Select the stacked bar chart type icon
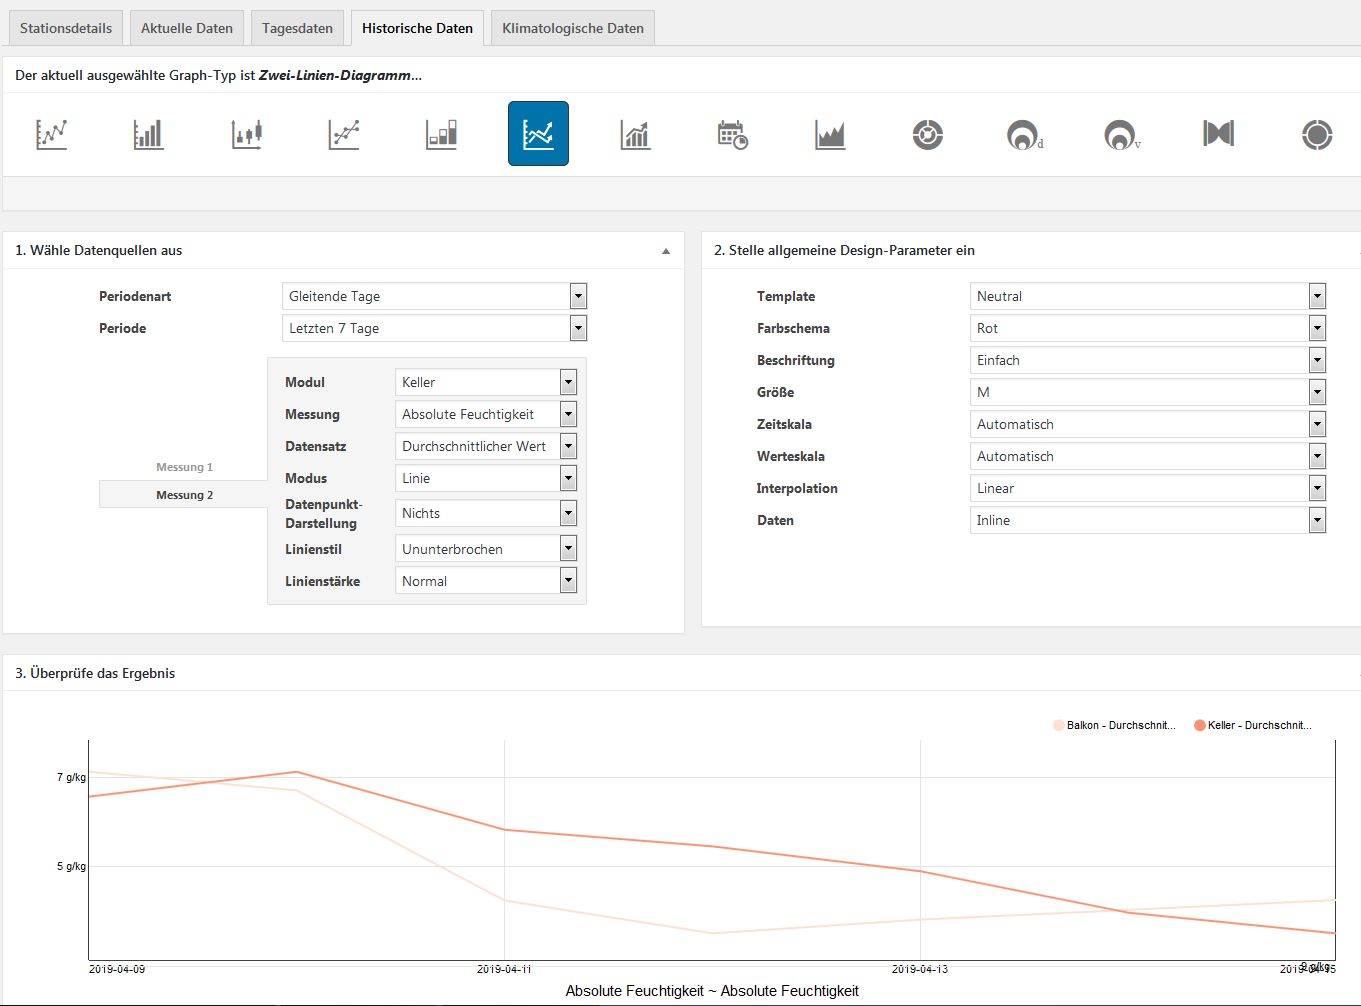The image size is (1361, 1006). tap(441, 134)
